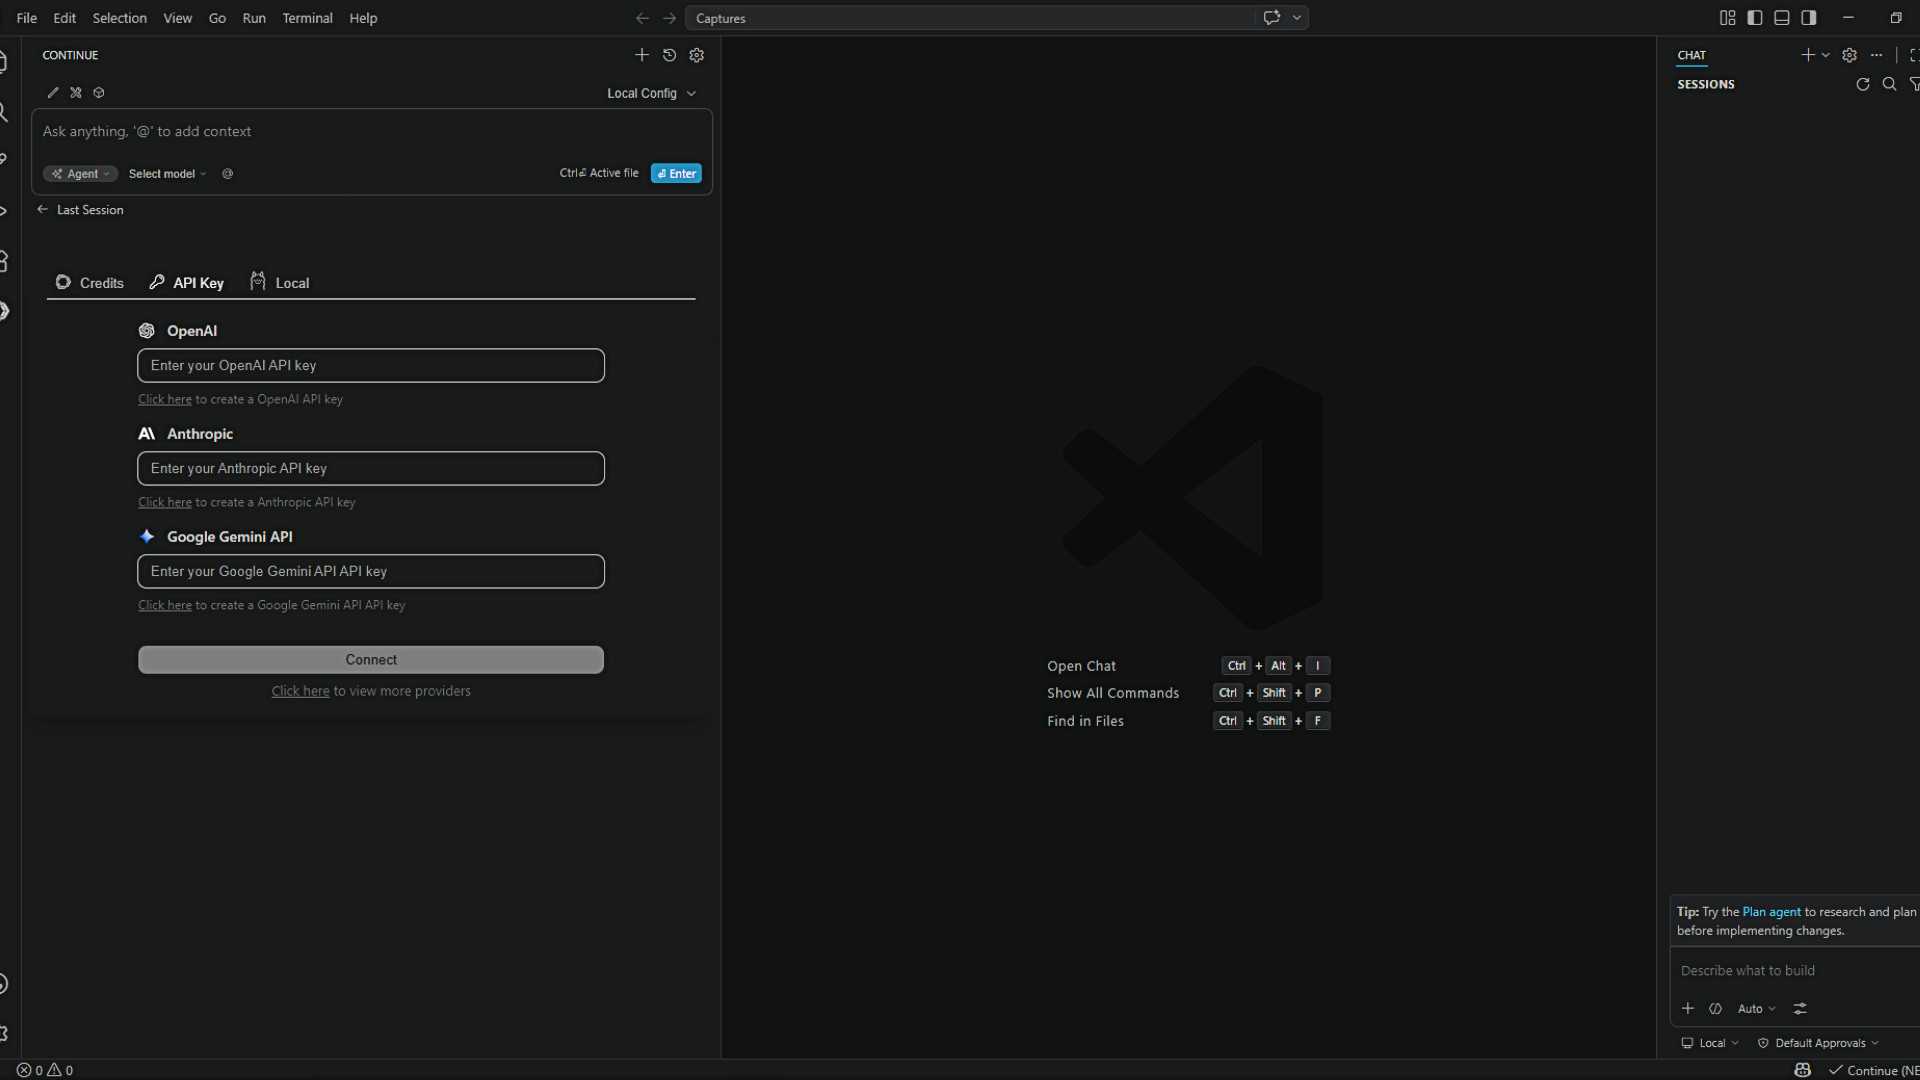This screenshot has width=1920, height=1080.
Task: Toggle Secondary Side Bar visibility
Action: (x=1809, y=18)
